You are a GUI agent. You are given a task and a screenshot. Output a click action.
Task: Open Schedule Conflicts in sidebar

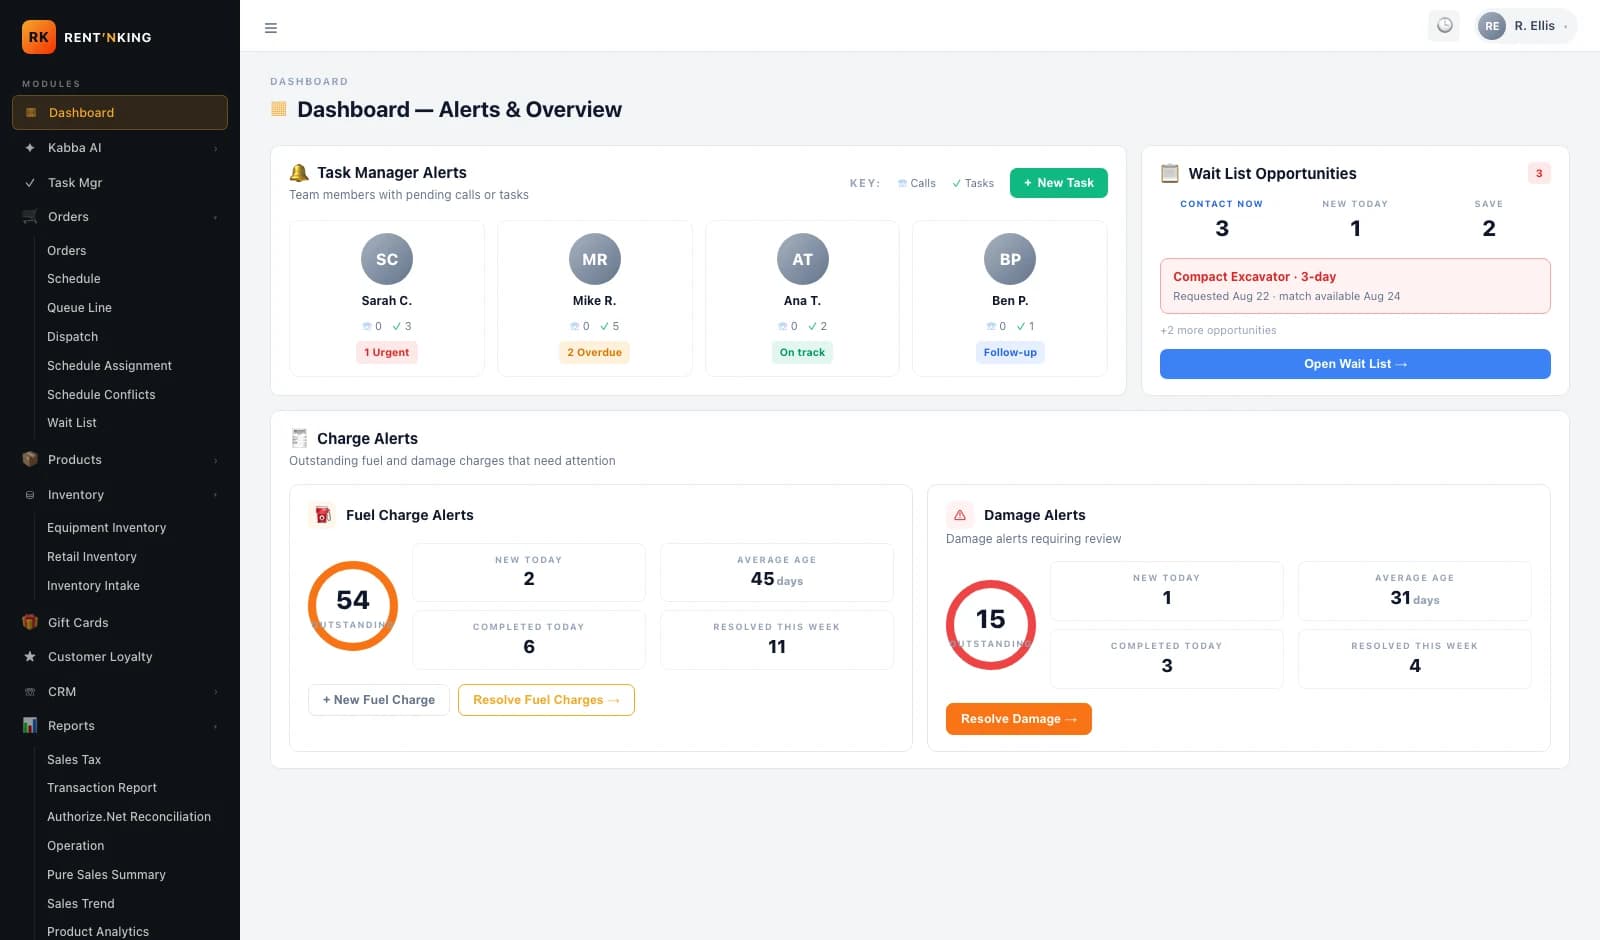coord(101,395)
